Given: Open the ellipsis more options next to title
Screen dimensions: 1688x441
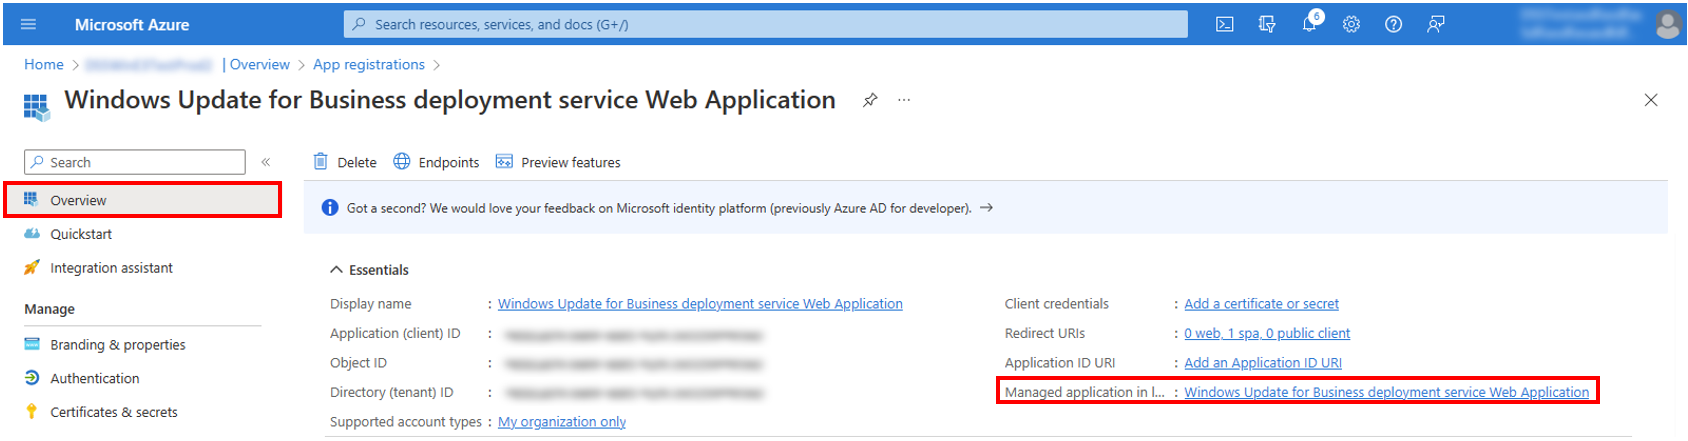Looking at the screenshot, I should coord(904,100).
